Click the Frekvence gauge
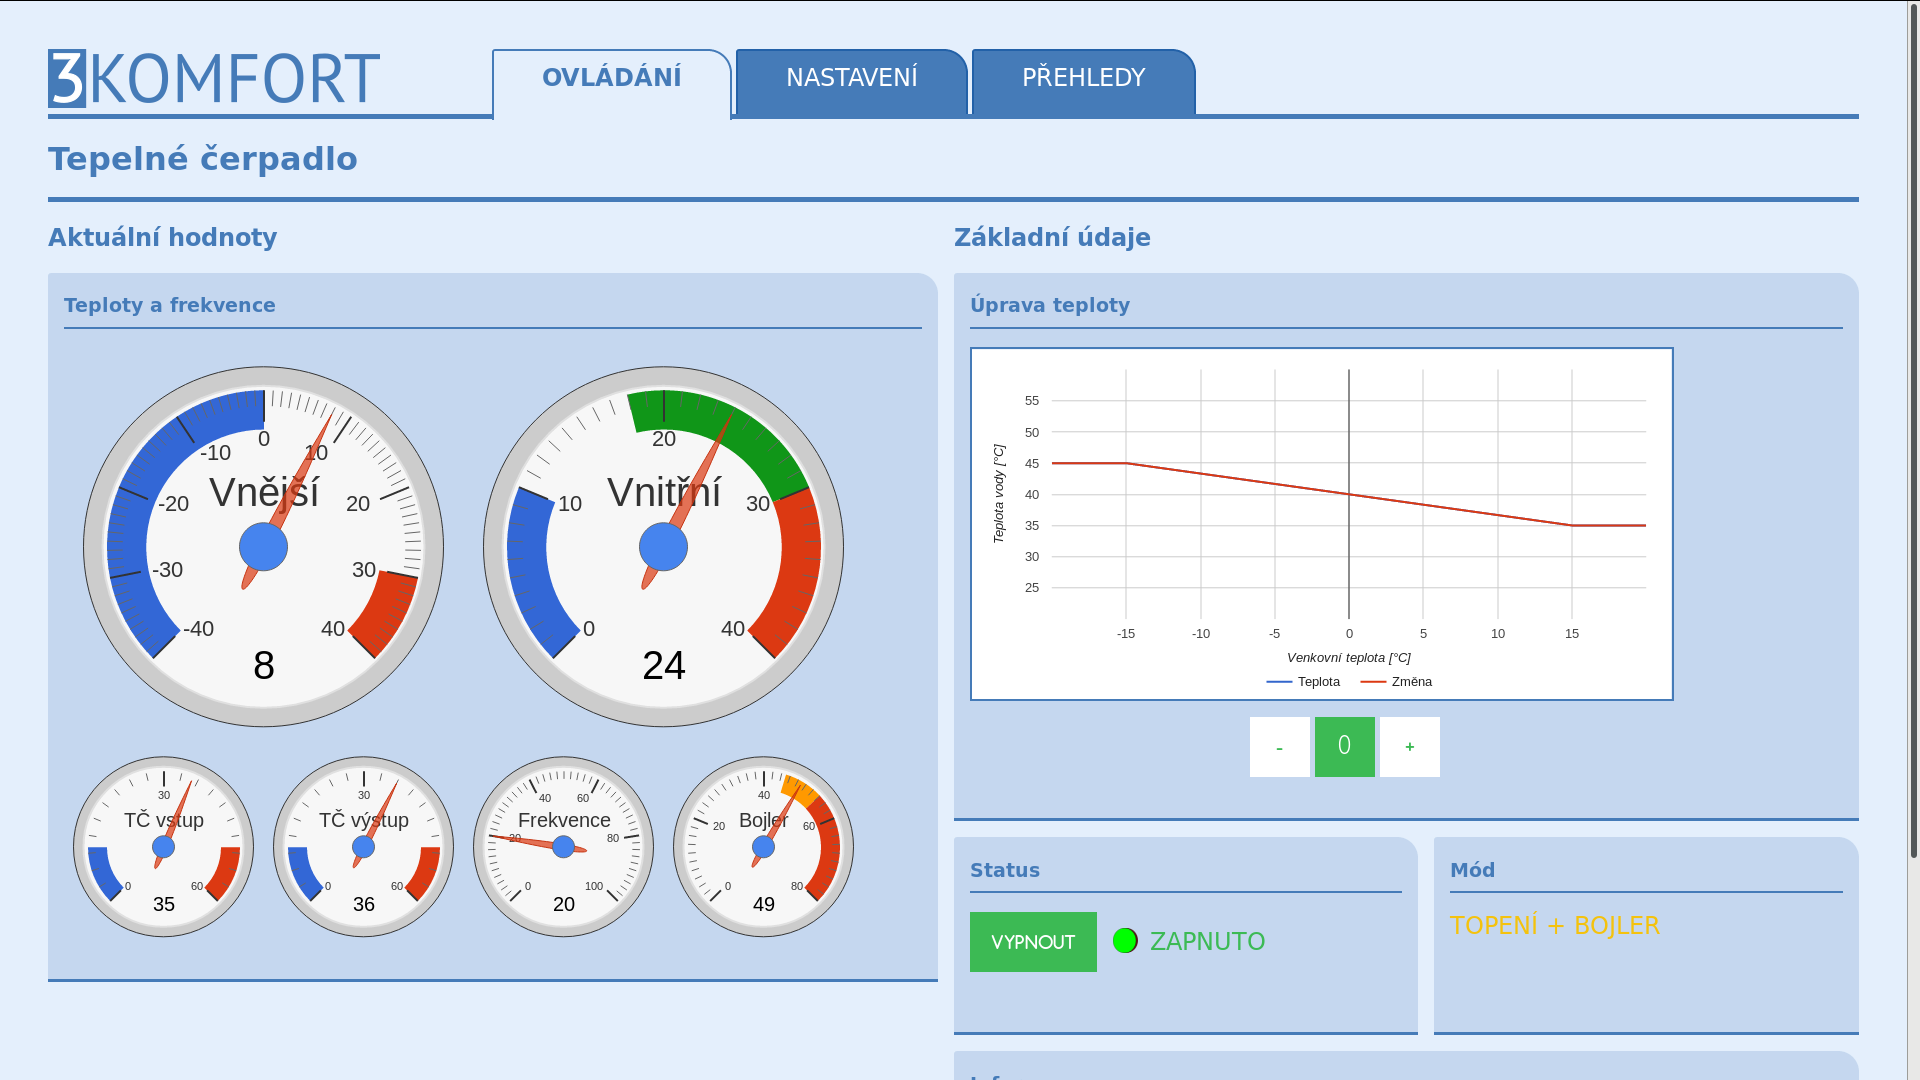The width and height of the screenshot is (1920, 1080). click(x=564, y=847)
